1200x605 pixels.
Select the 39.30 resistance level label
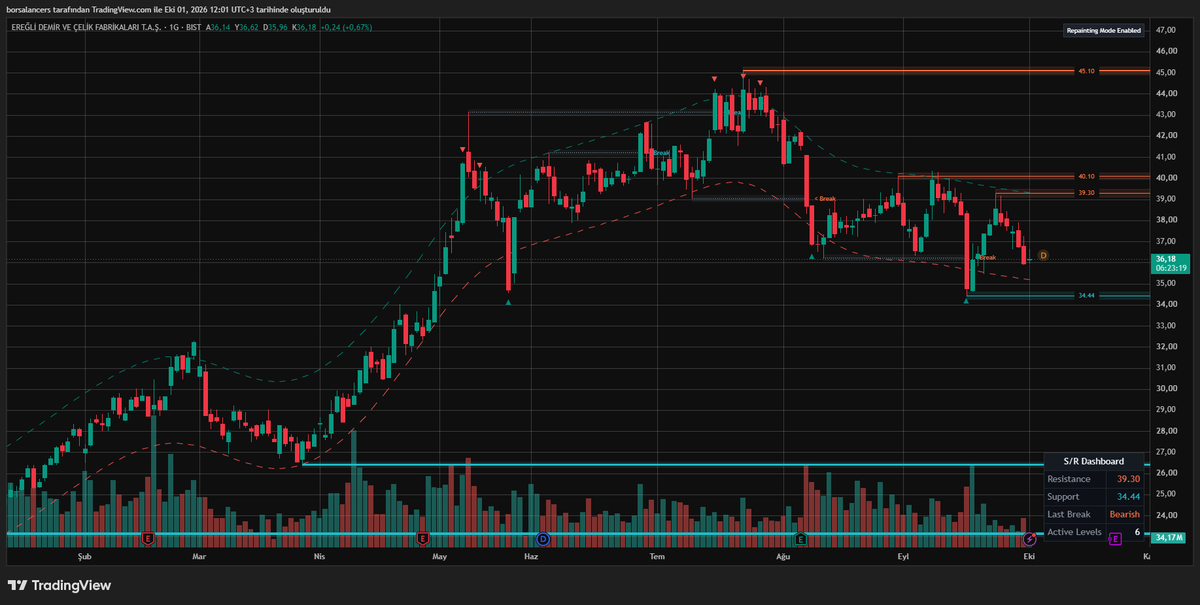[1086, 193]
